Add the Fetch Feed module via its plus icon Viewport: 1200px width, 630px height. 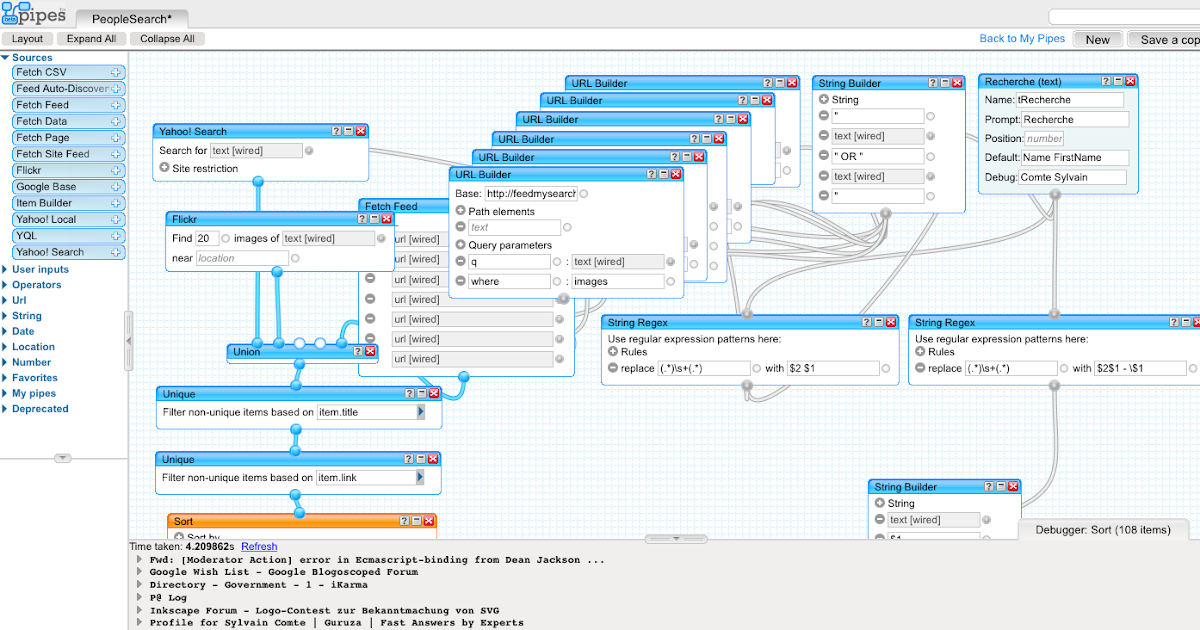point(116,105)
